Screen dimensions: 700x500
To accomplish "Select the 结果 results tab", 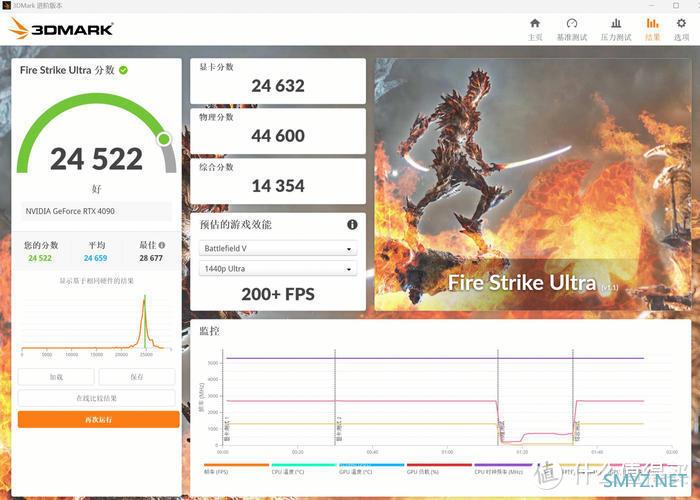I will pos(653,29).
